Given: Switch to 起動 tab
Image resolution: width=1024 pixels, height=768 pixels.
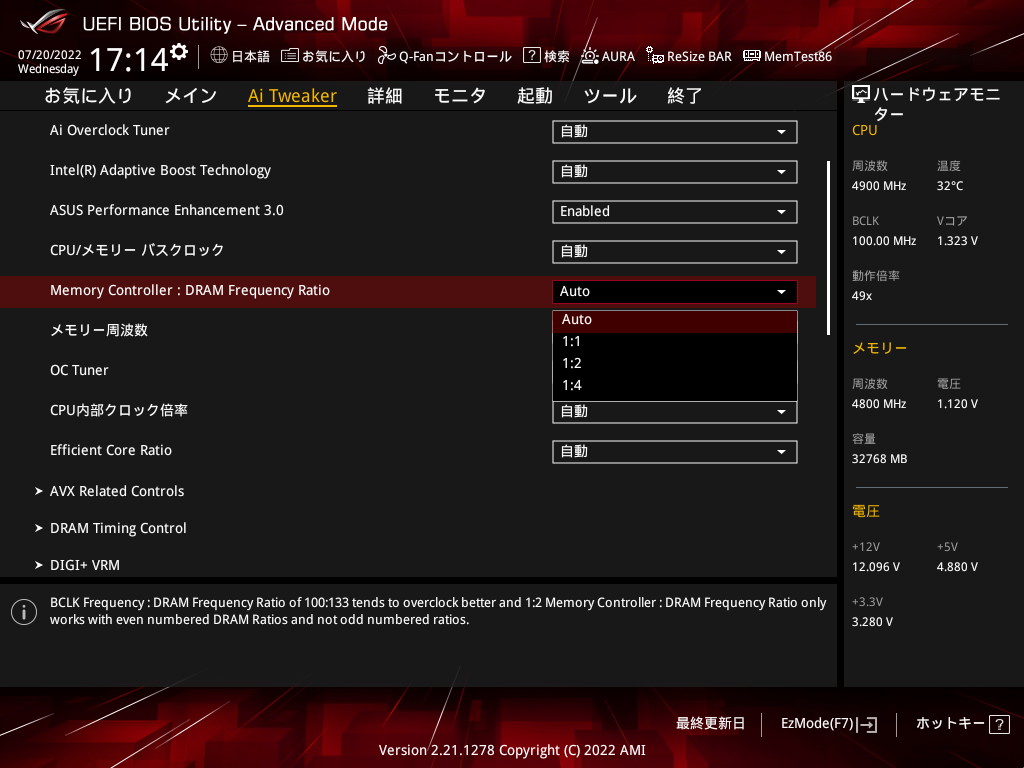Looking at the screenshot, I should (535, 96).
